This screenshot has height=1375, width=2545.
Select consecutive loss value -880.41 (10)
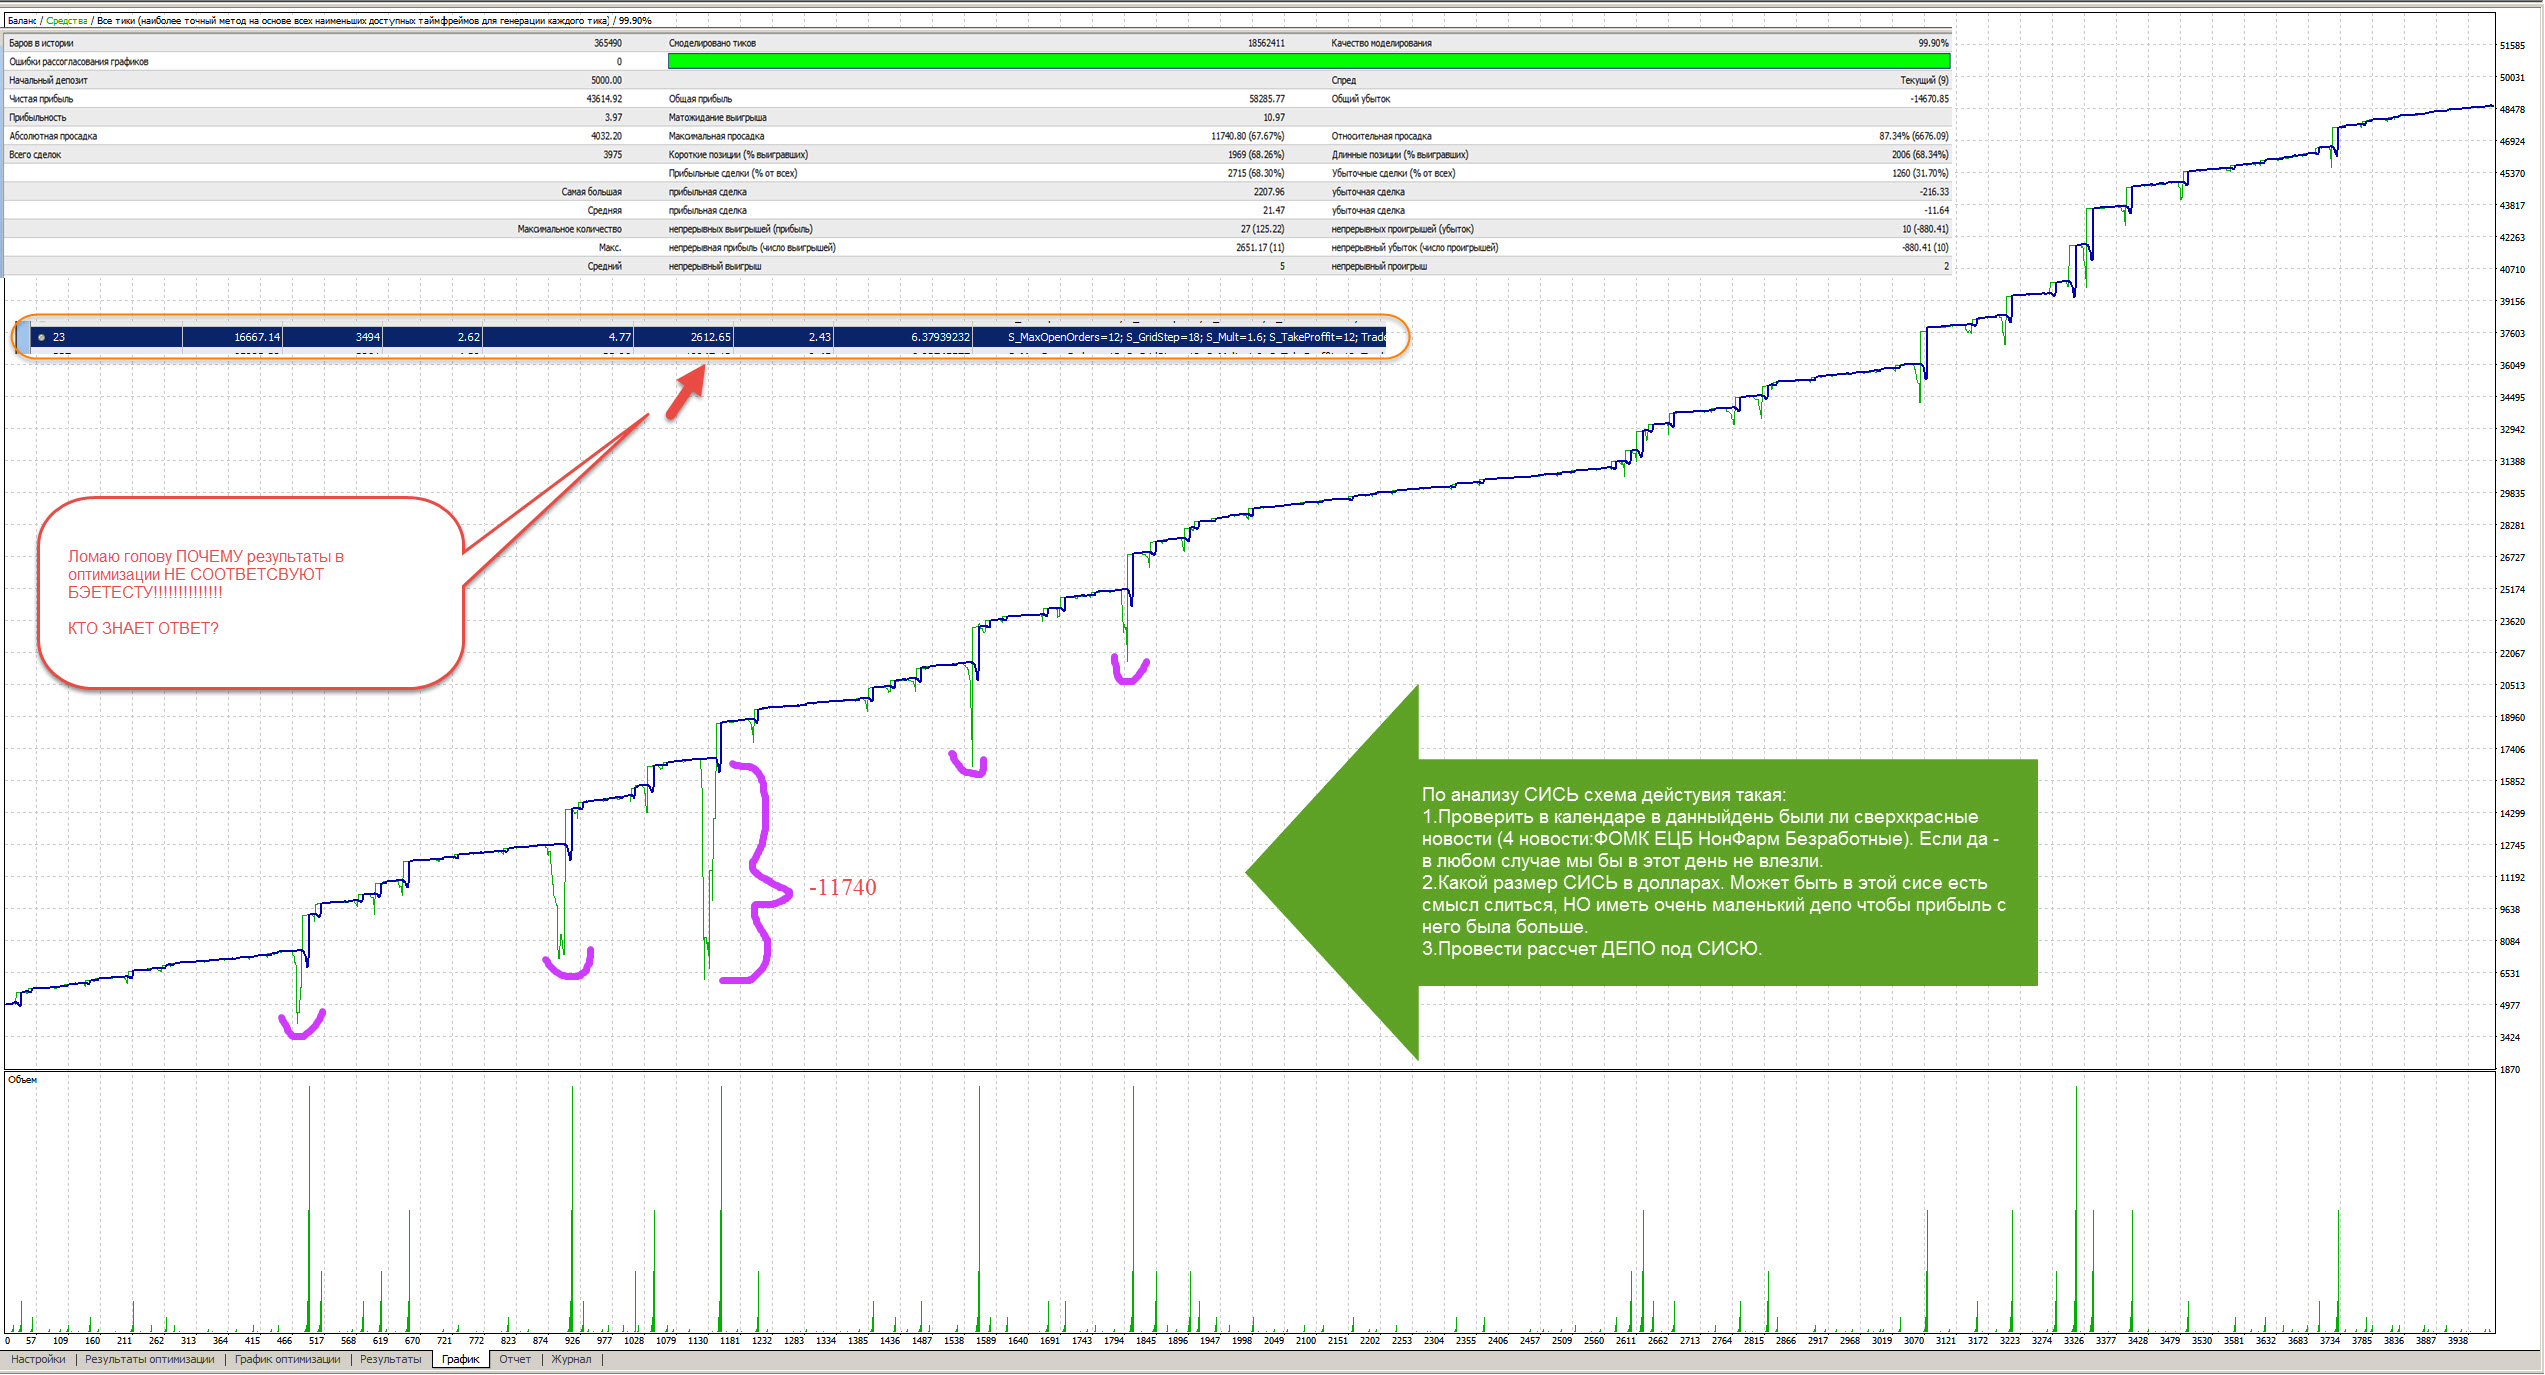pos(1925,248)
